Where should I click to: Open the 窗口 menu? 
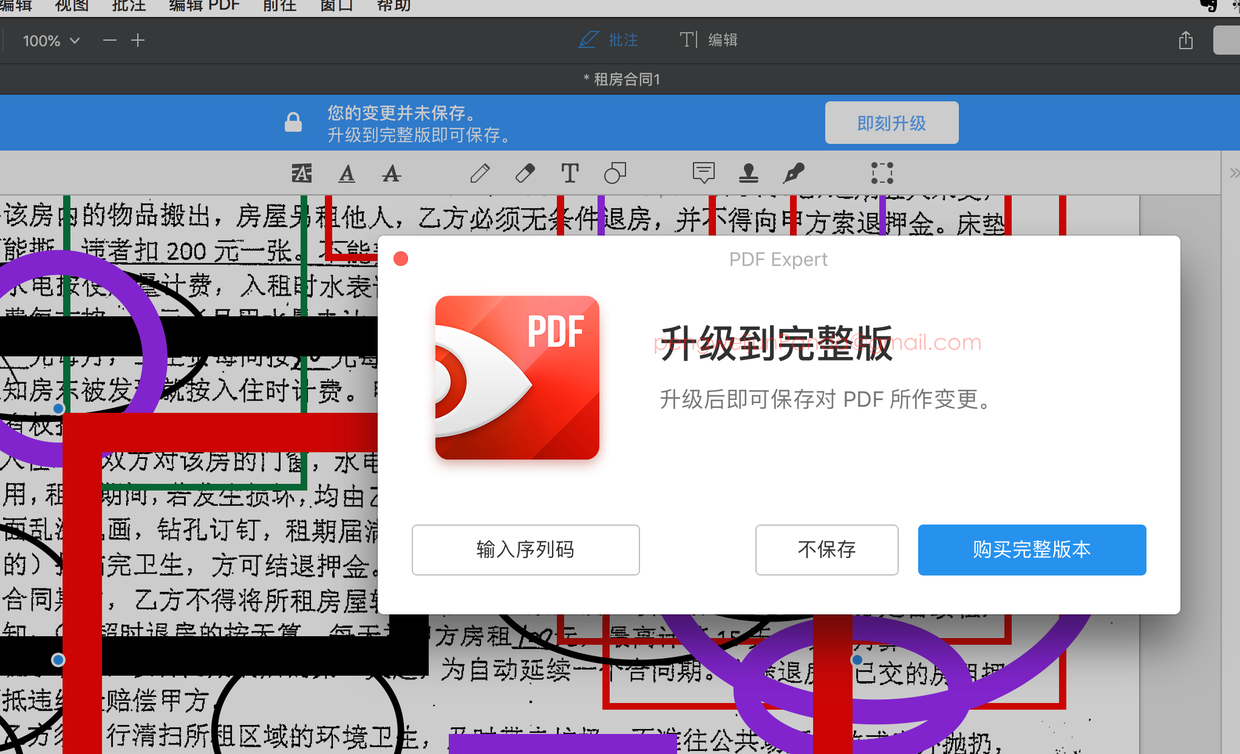point(337,5)
